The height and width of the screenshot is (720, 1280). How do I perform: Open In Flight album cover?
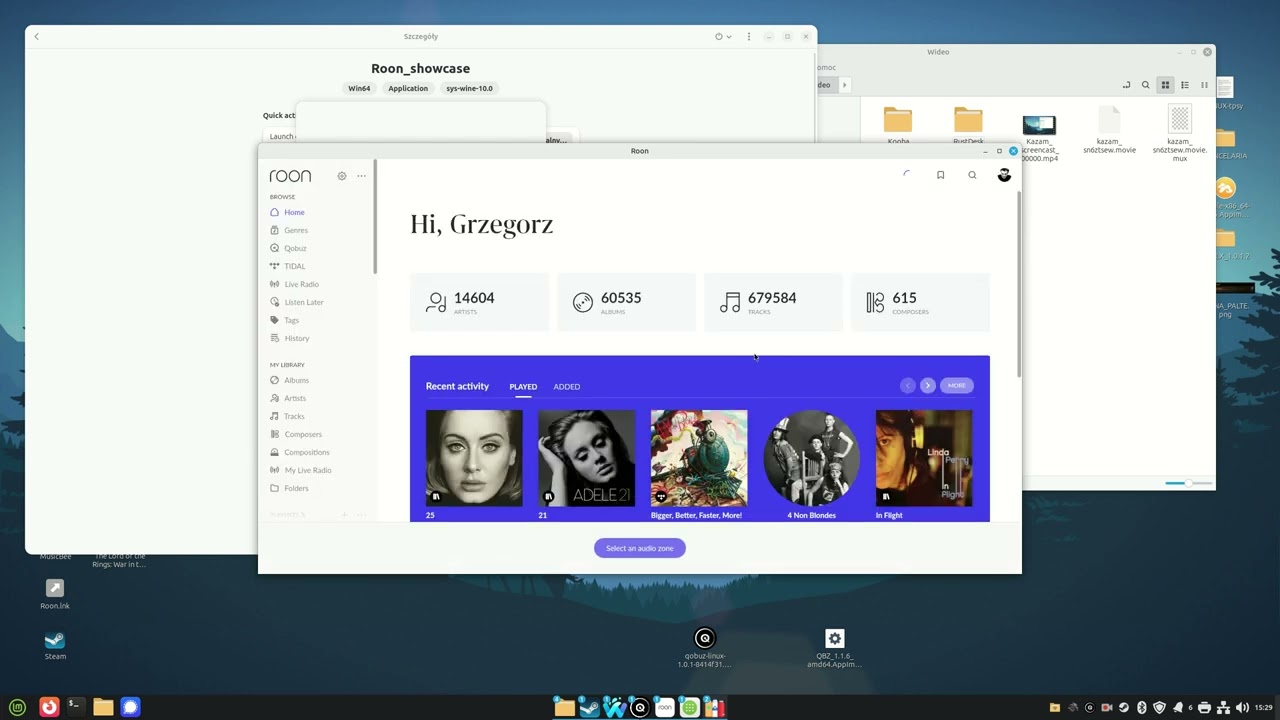[924, 458]
